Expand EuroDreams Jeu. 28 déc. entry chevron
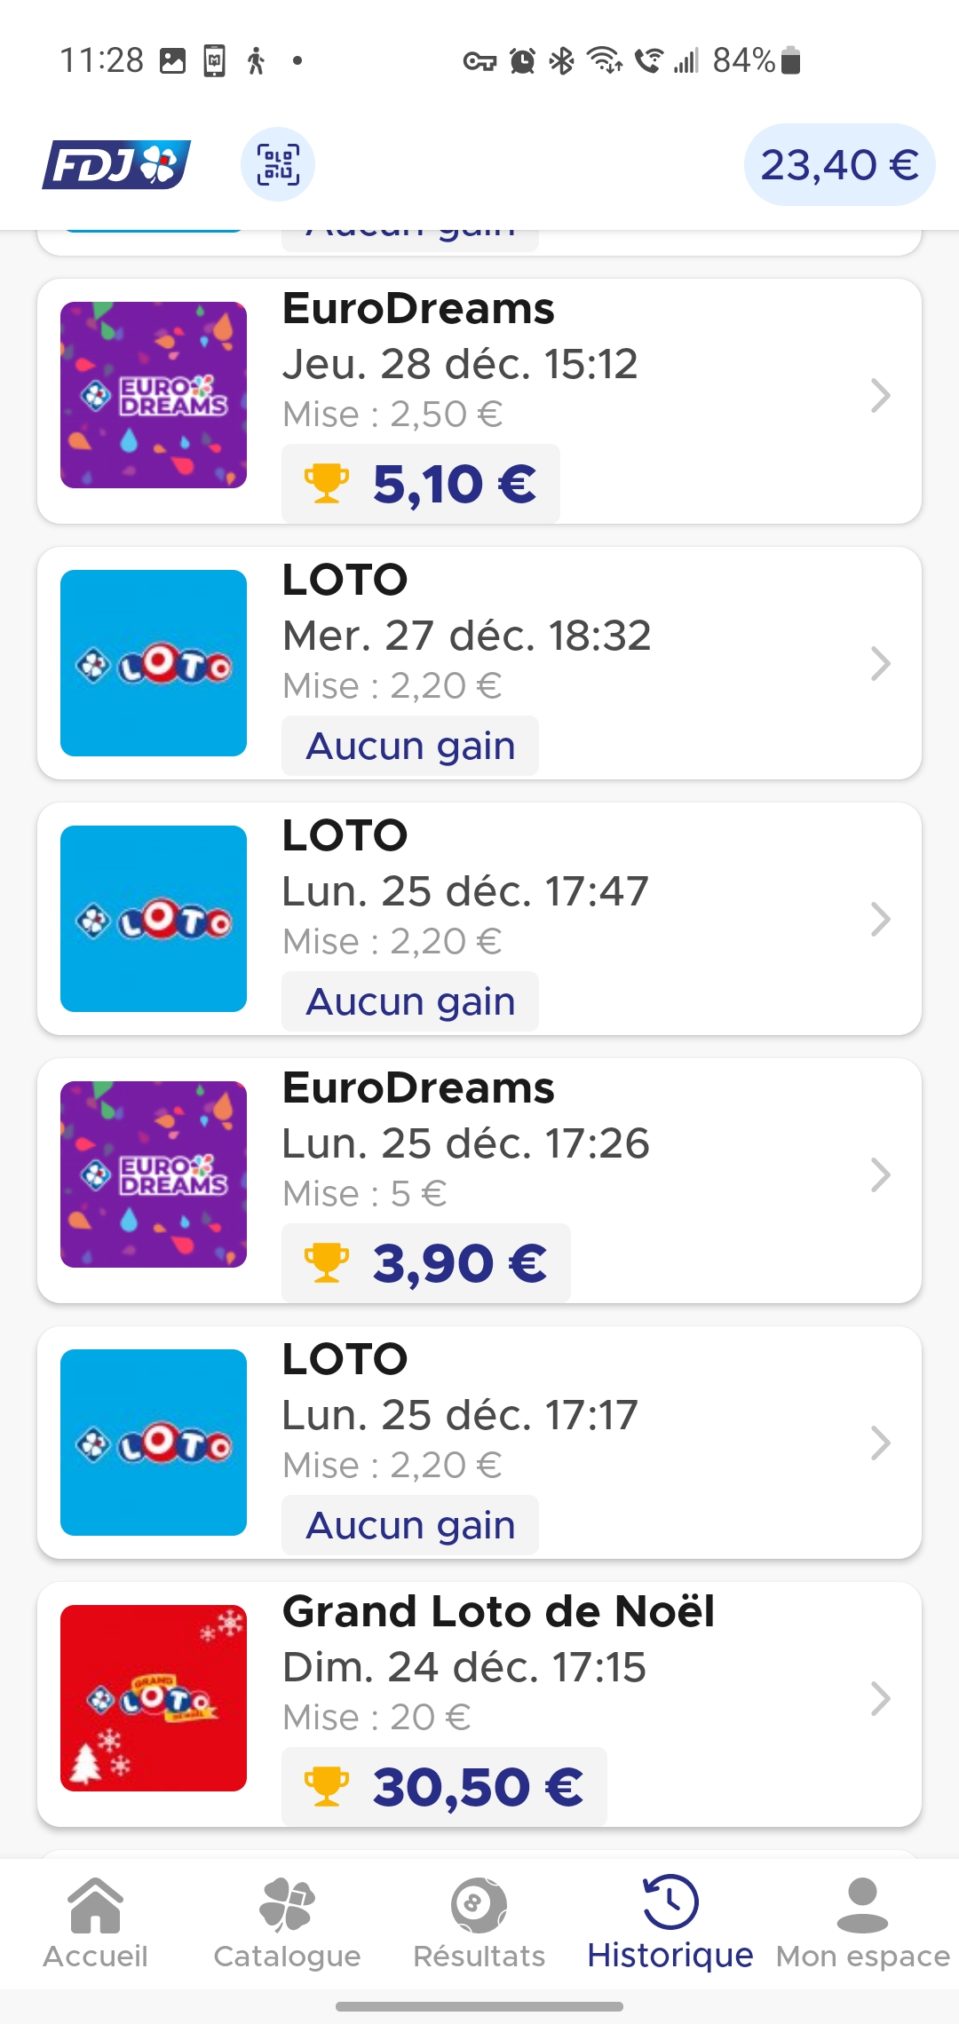The width and height of the screenshot is (959, 2024). (880, 396)
